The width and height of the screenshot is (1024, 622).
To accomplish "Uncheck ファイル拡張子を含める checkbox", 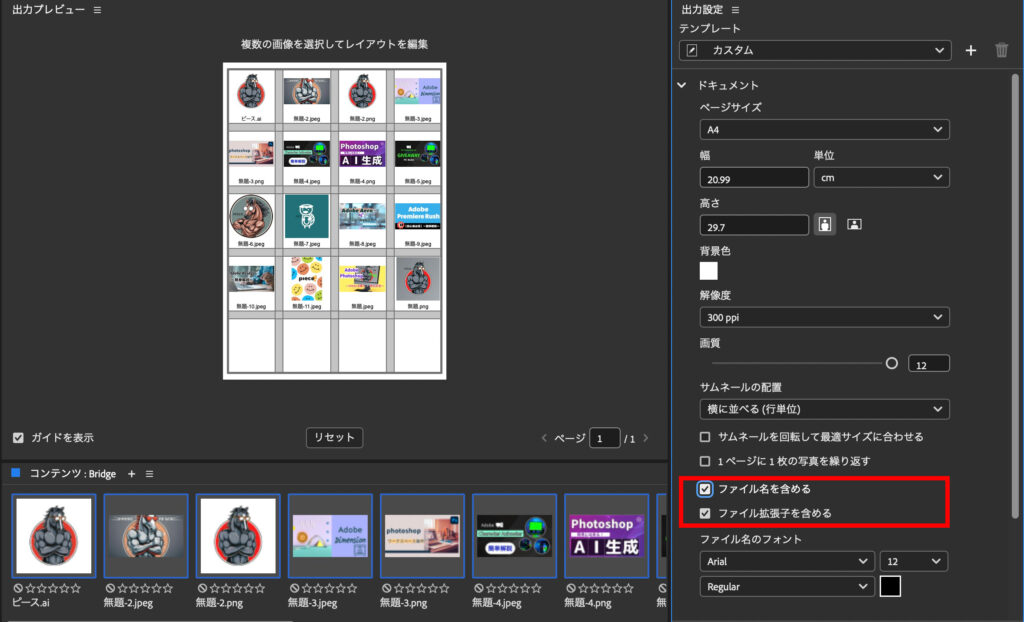I will pos(705,513).
